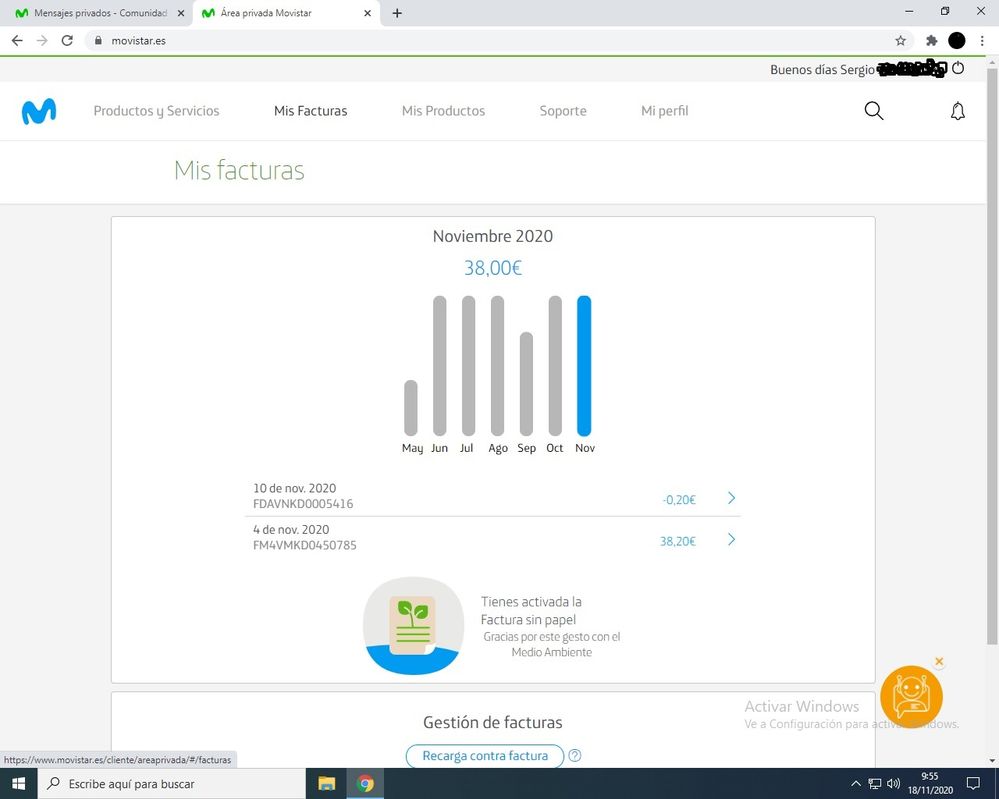
Task: Dismiss the chatbot with orange X
Action: tap(939, 661)
